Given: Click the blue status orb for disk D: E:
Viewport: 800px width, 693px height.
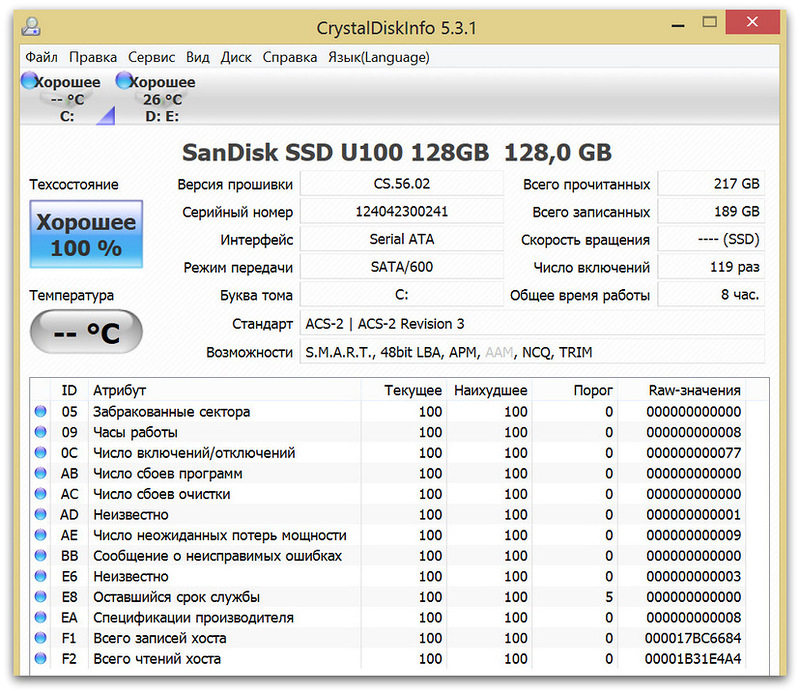Looking at the screenshot, I should [124, 81].
